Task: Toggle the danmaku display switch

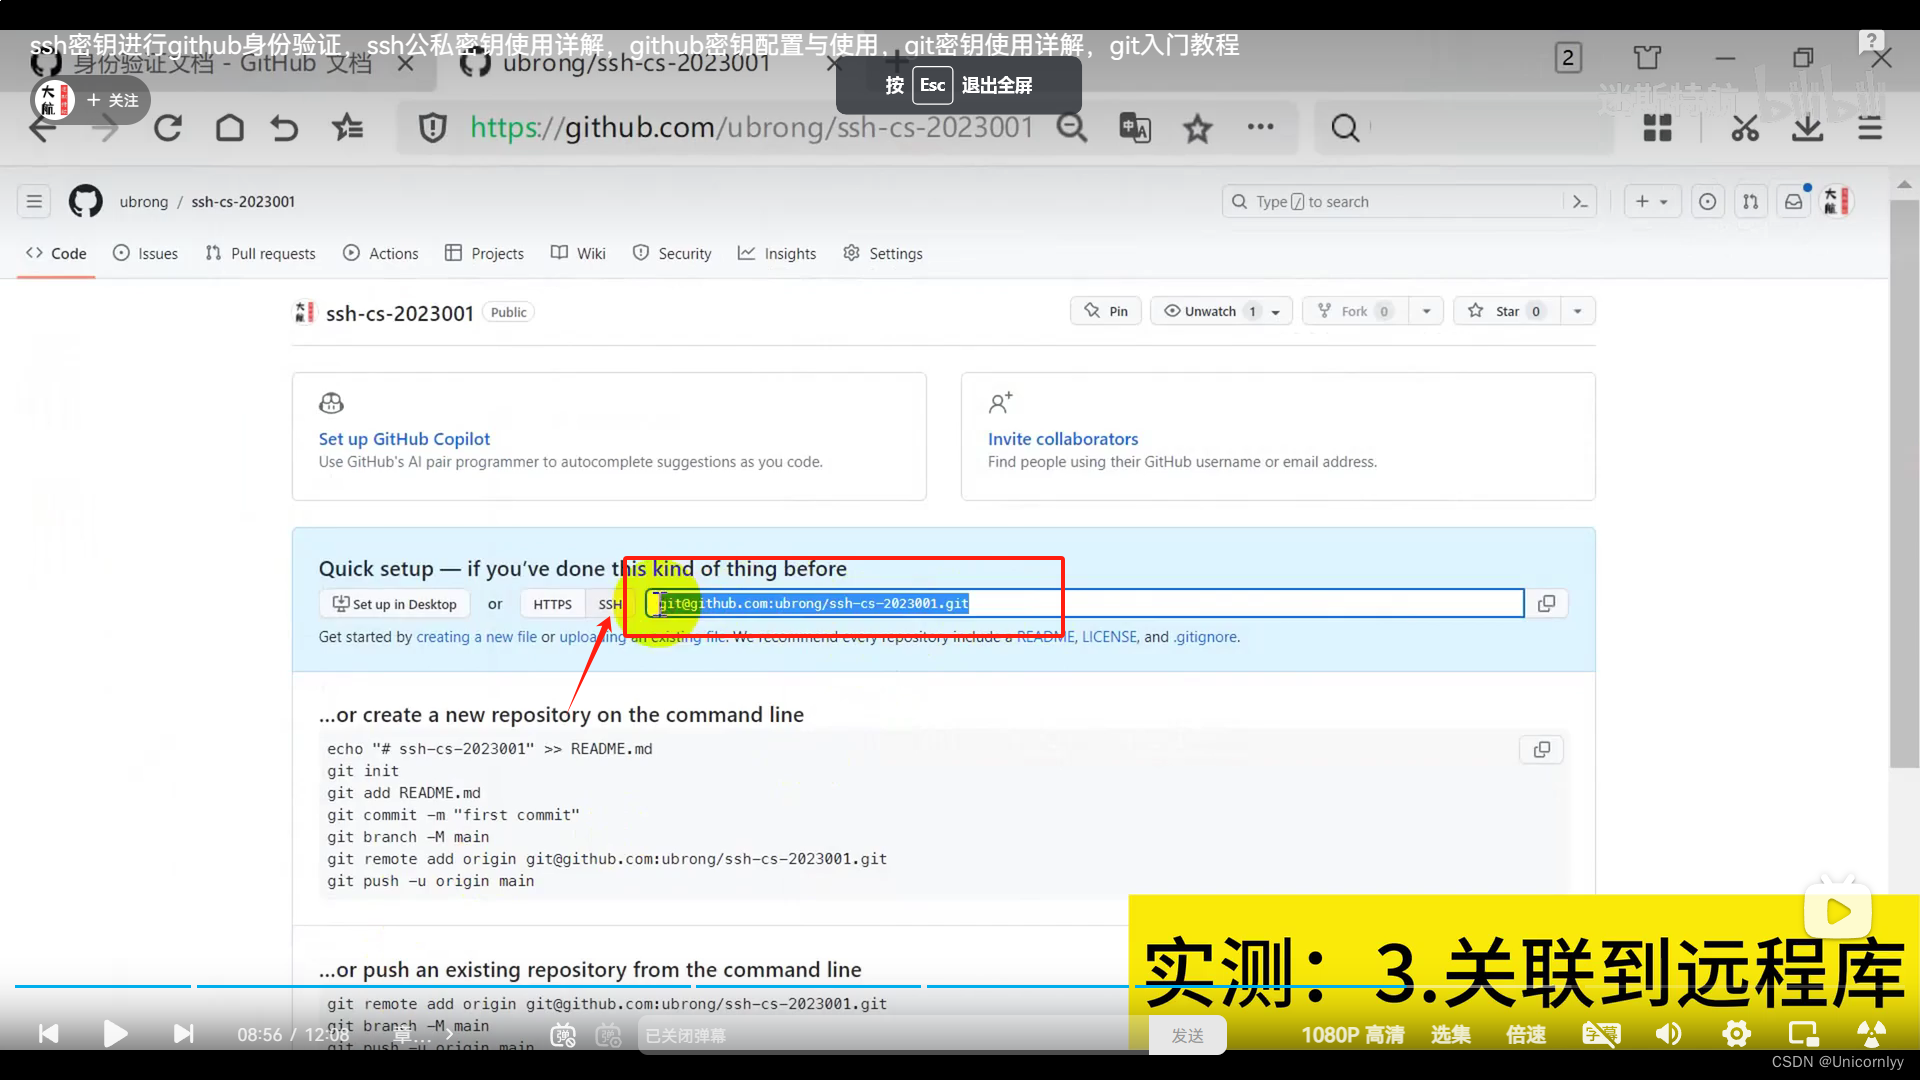Action: (563, 1035)
